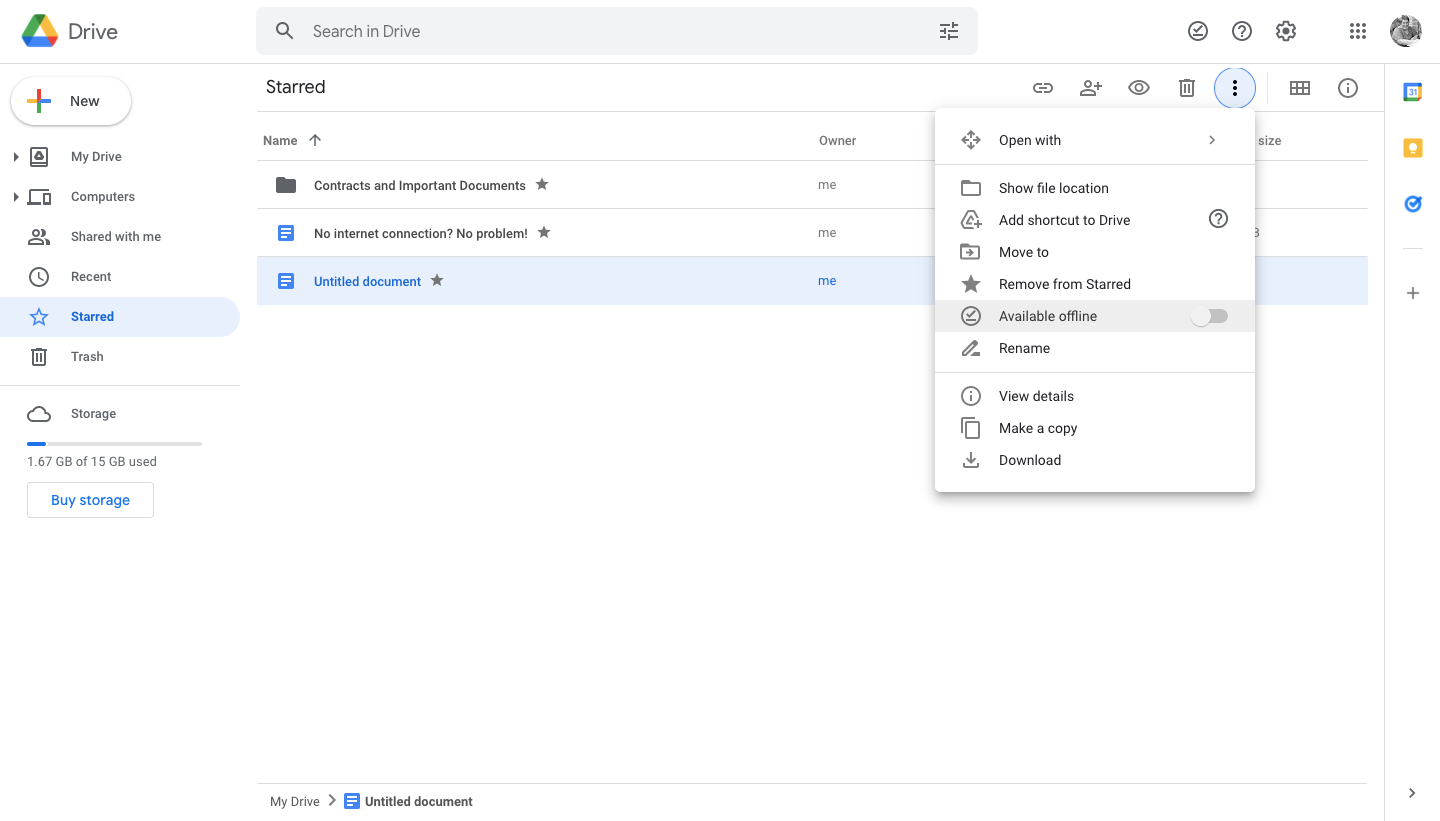Expand Computers in the sidebar
The width and height of the screenshot is (1440, 821).
click(17, 196)
